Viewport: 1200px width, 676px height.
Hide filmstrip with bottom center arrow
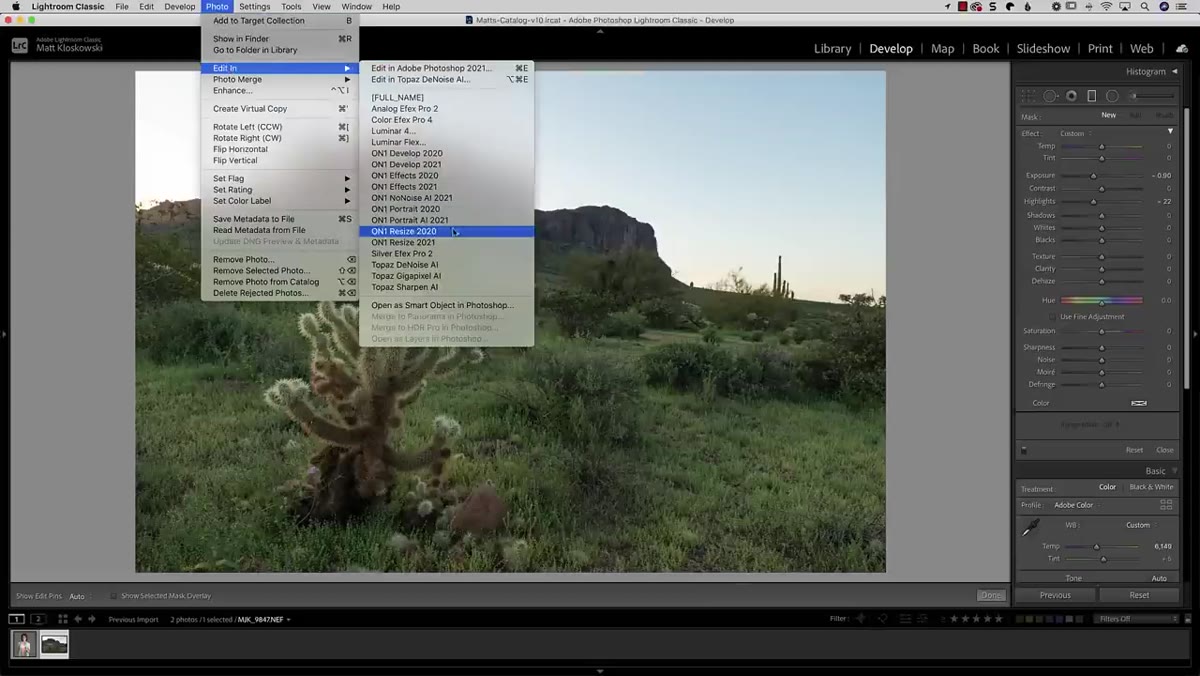tap(600, 671)
